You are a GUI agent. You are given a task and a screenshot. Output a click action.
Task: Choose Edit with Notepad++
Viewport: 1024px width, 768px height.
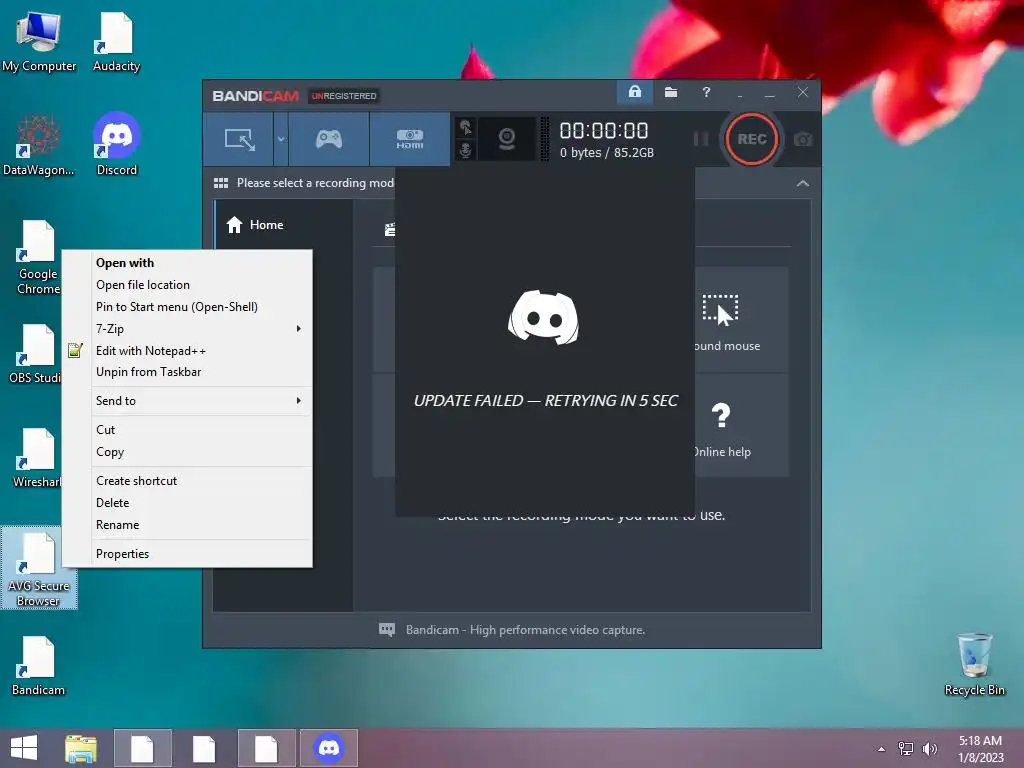187,351
